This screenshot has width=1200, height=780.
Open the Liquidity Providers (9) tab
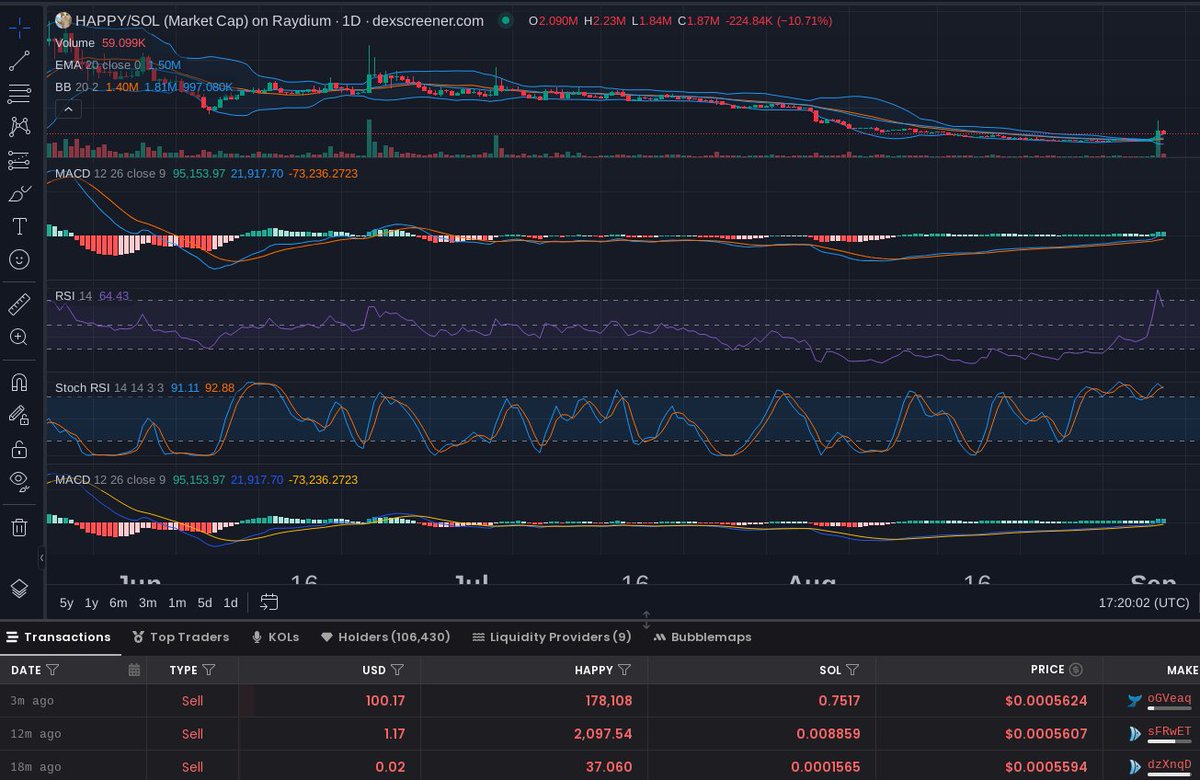(552, 637)
